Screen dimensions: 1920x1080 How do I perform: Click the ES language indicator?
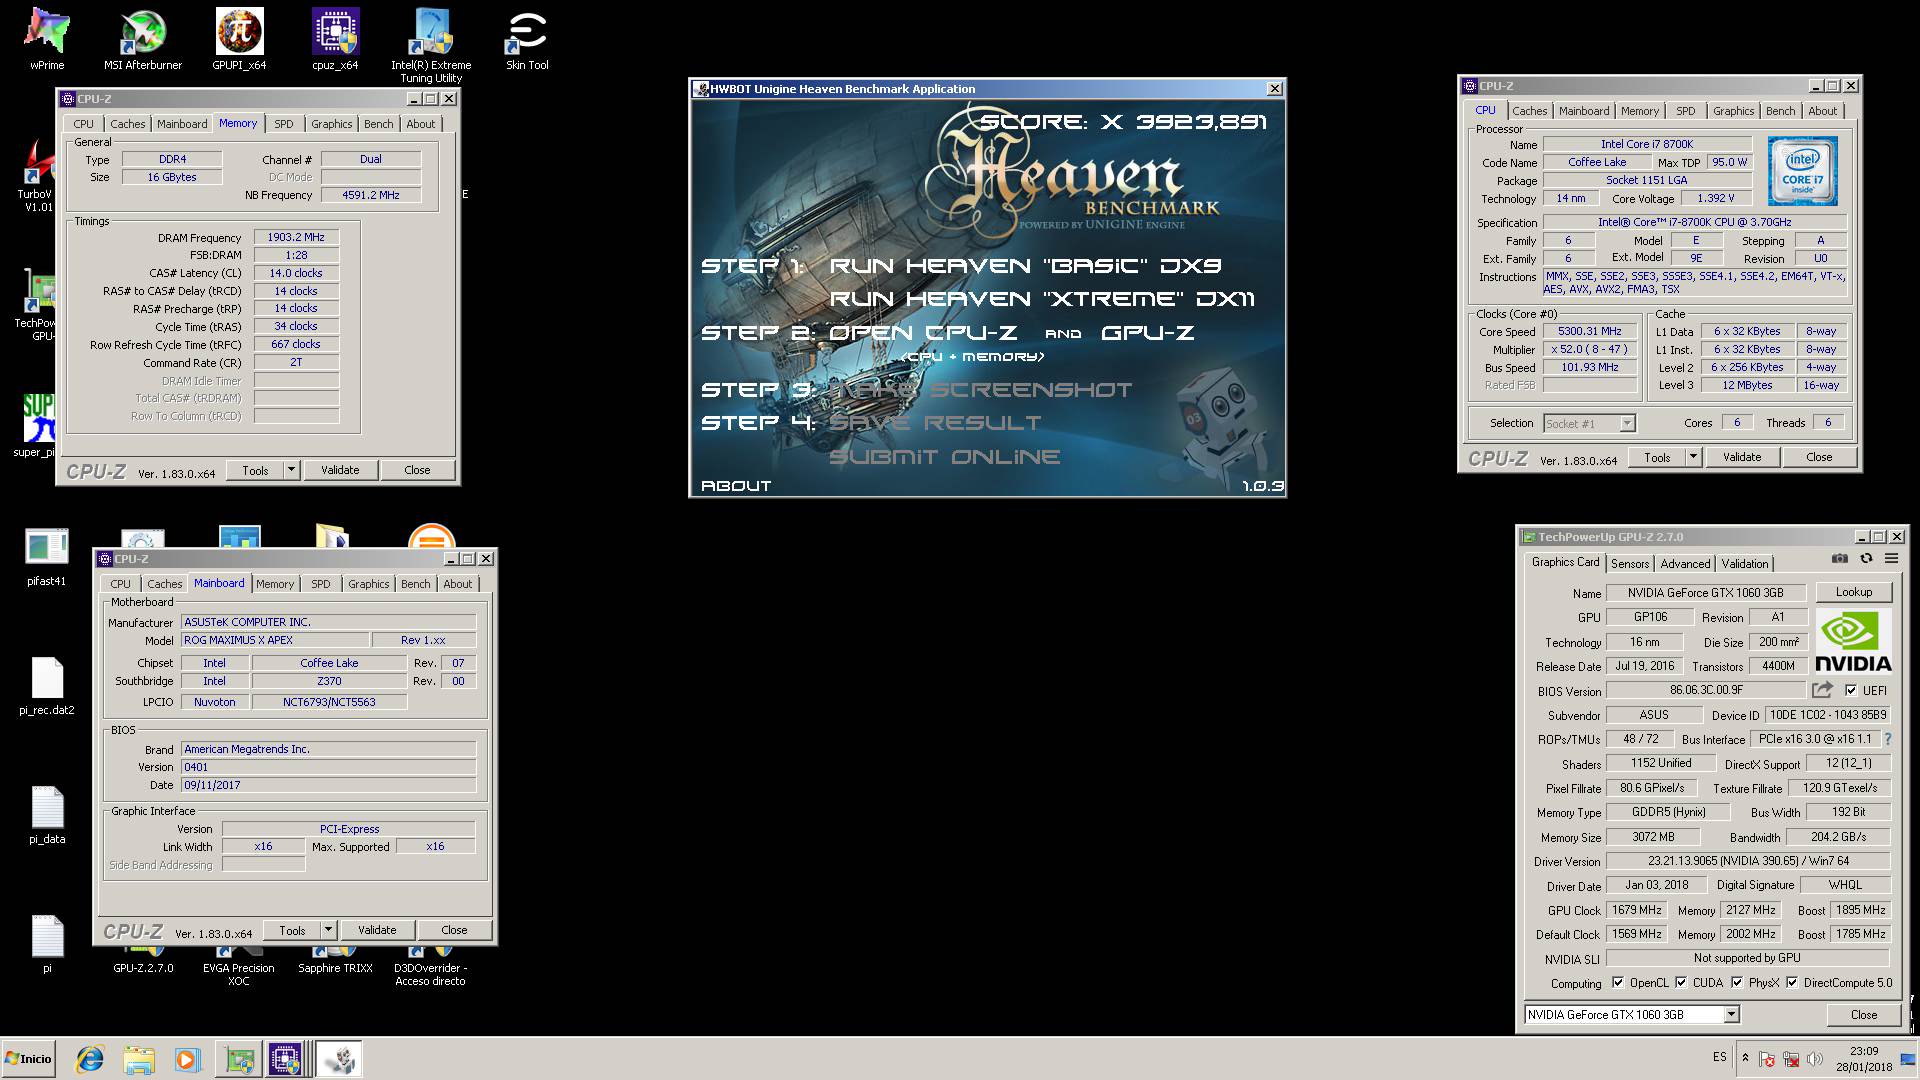coord(1719,1057)
